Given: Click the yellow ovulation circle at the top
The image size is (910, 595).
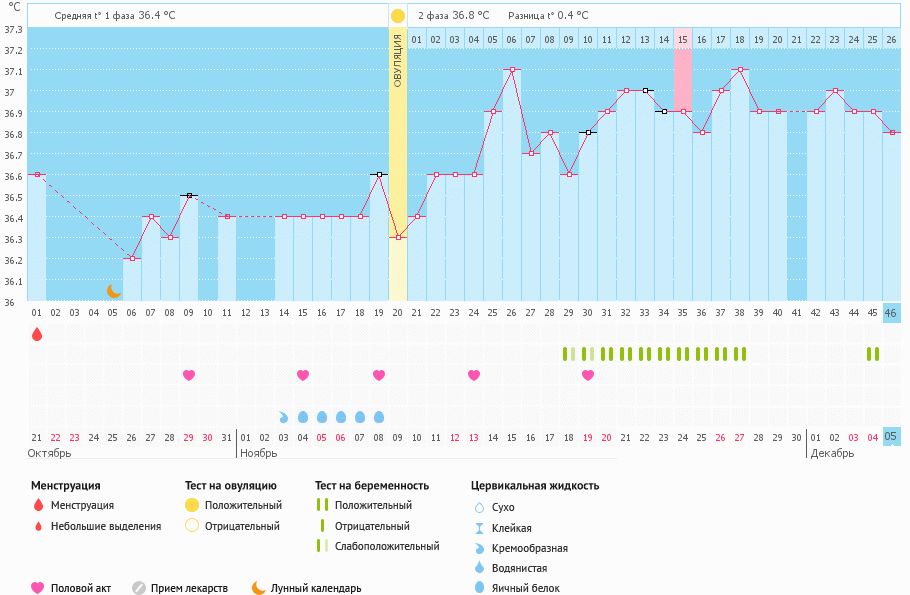Looking at the screenshot, I should (x=398, y=16).
